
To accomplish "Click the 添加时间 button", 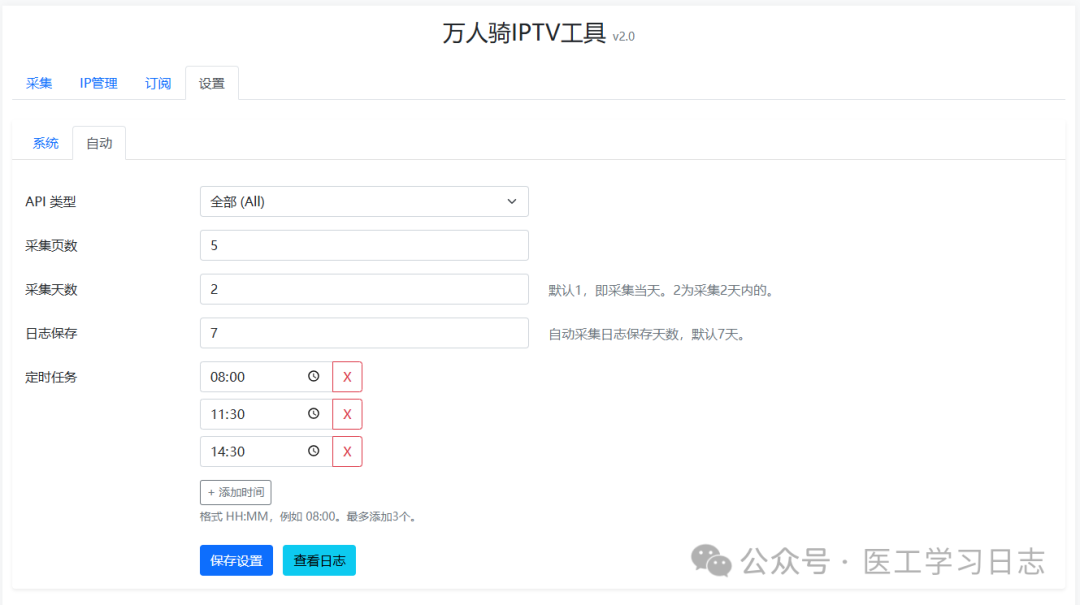I will point(234,492).
